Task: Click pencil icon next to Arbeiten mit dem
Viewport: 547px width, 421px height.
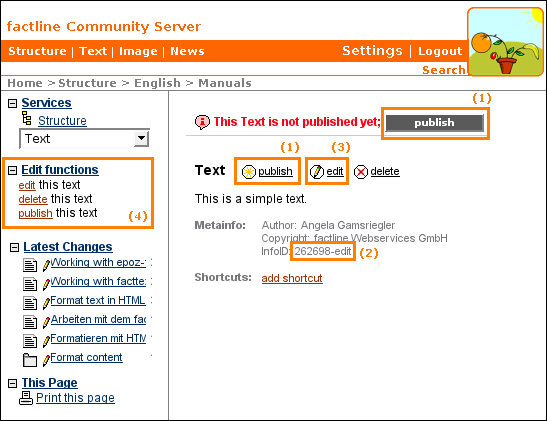Action: pyautogui.click(x=46, y=322)
